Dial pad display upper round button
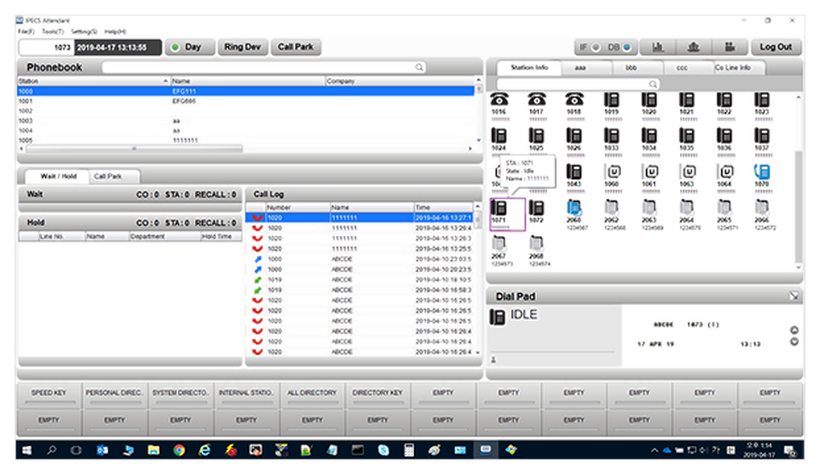This screenshot has height=475, width=820. pyautogui.click(x=794, y=330)
